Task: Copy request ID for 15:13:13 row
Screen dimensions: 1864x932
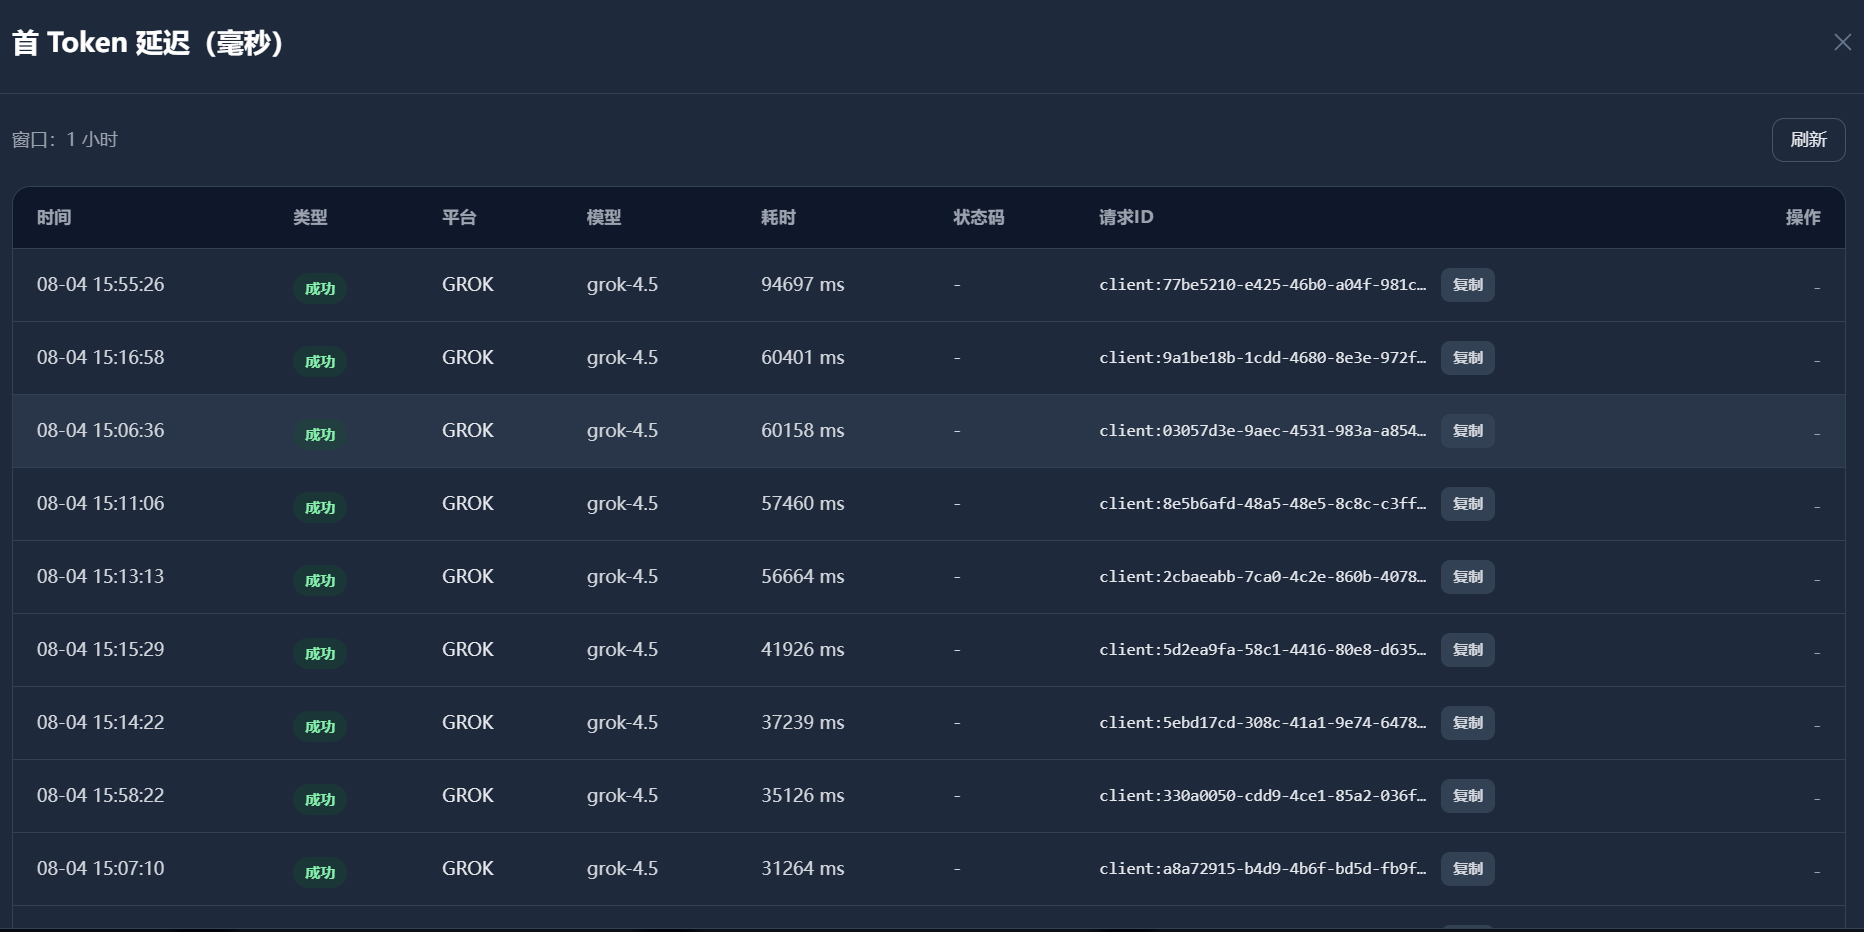Action: [x=1467, y=577]
